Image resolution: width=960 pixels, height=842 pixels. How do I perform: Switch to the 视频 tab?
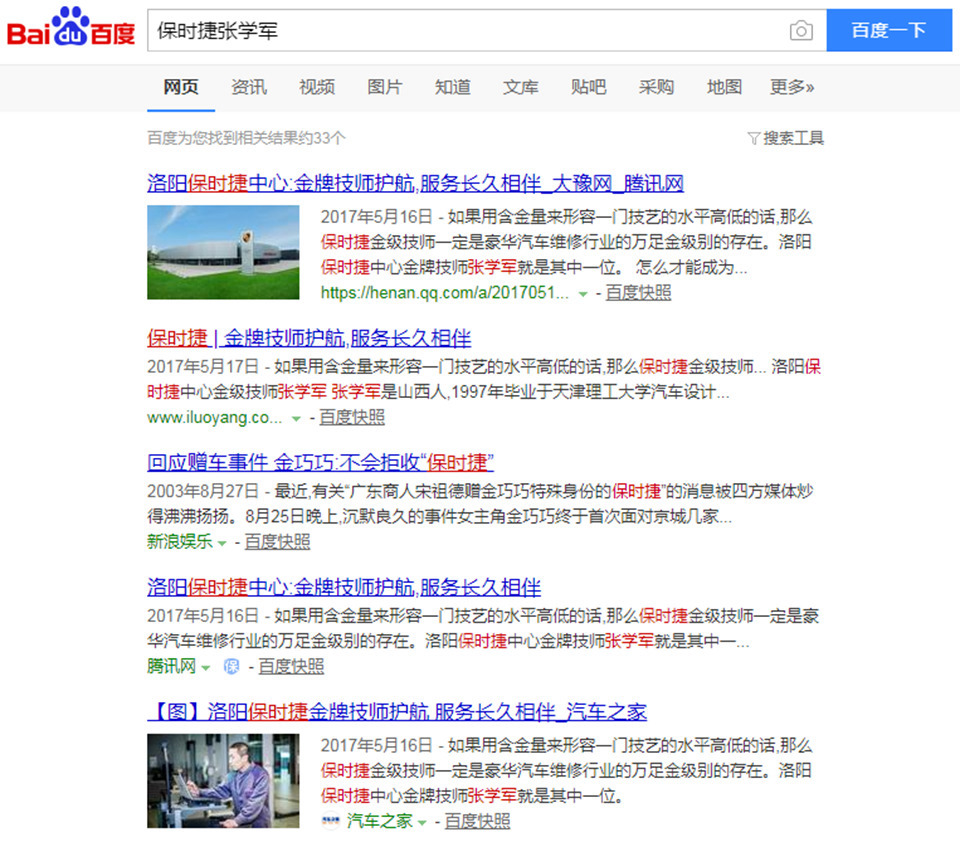point(317,87)
